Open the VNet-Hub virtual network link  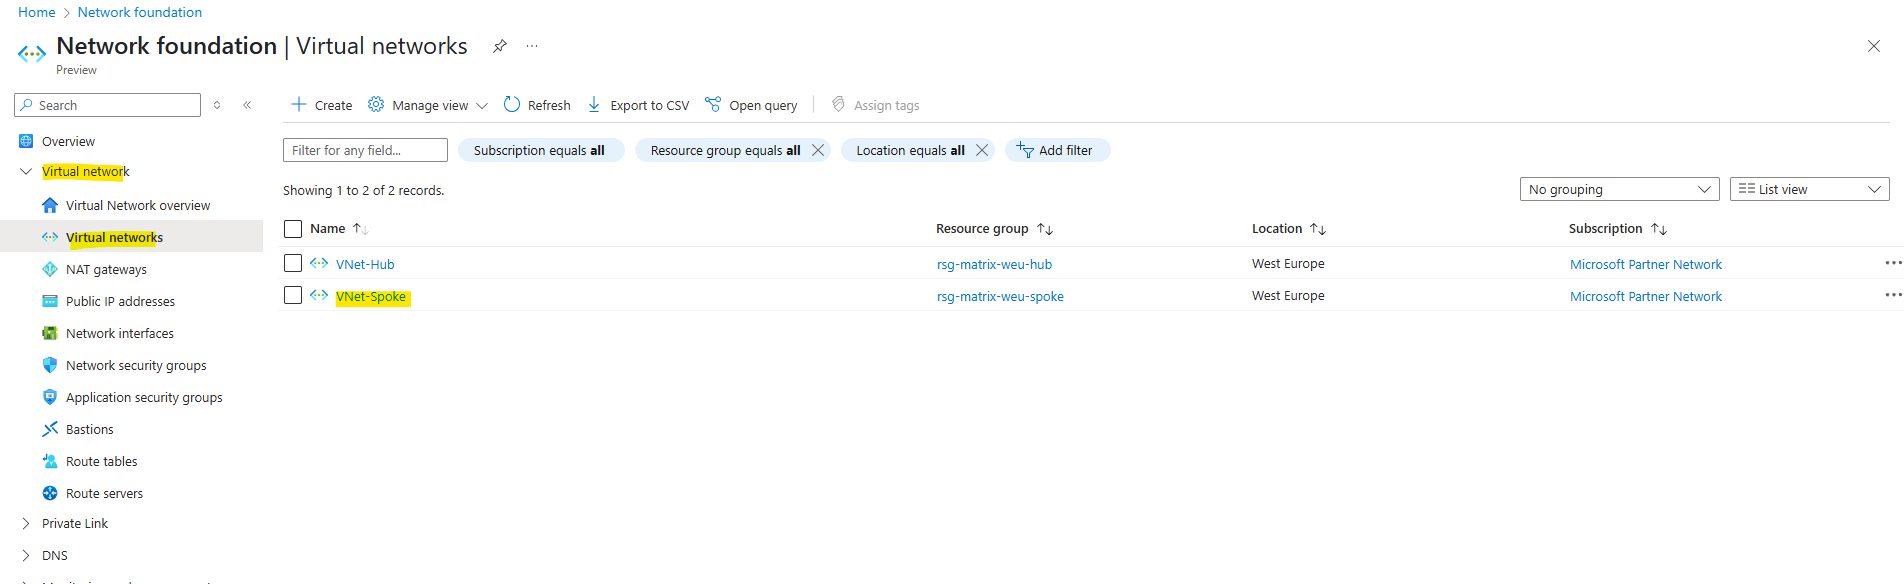(365, 264)
